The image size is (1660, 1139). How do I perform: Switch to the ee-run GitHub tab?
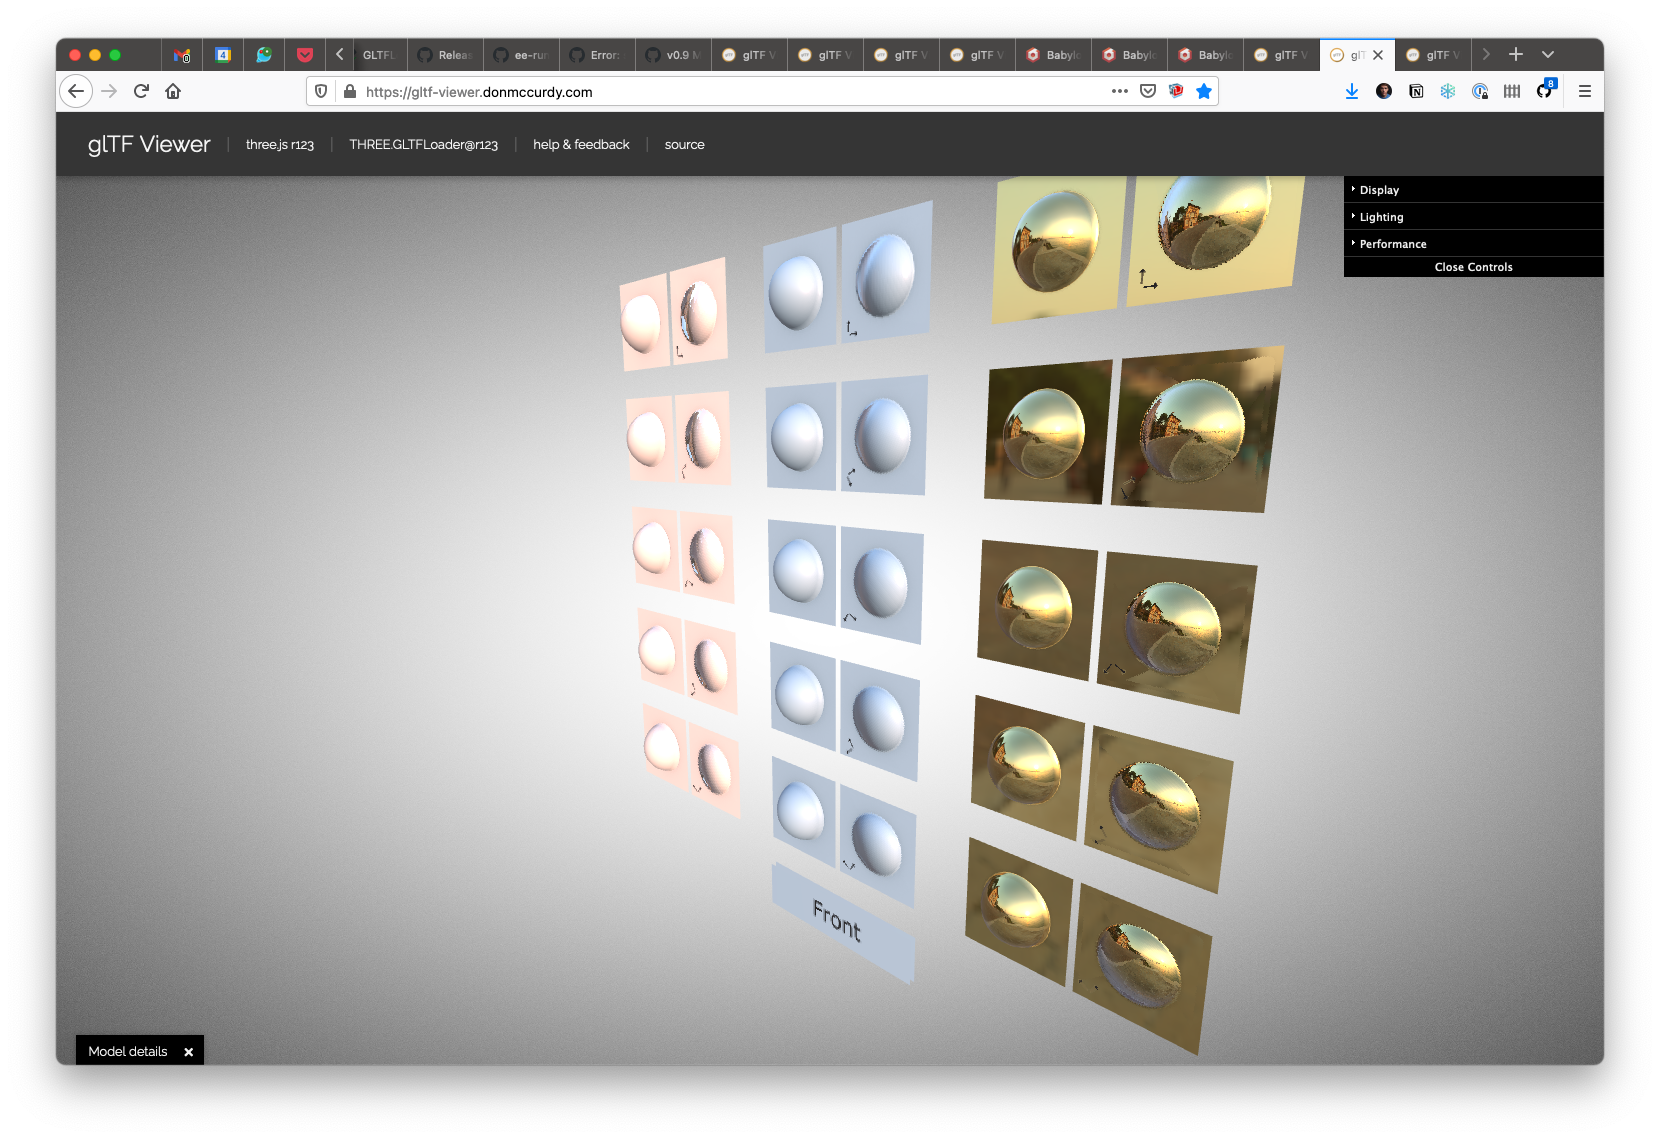(521, 55)
